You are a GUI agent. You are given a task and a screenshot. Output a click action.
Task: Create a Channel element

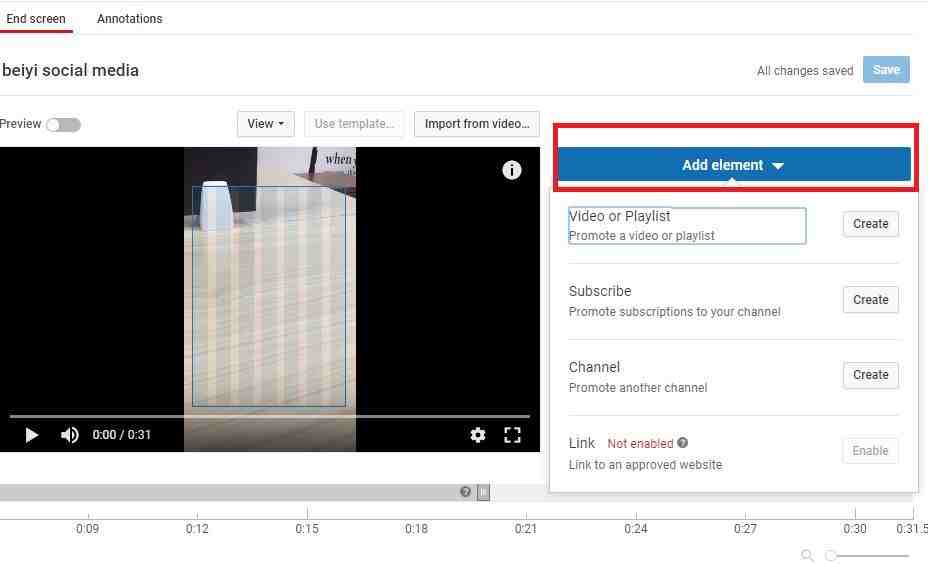click(x=870, y=375)
